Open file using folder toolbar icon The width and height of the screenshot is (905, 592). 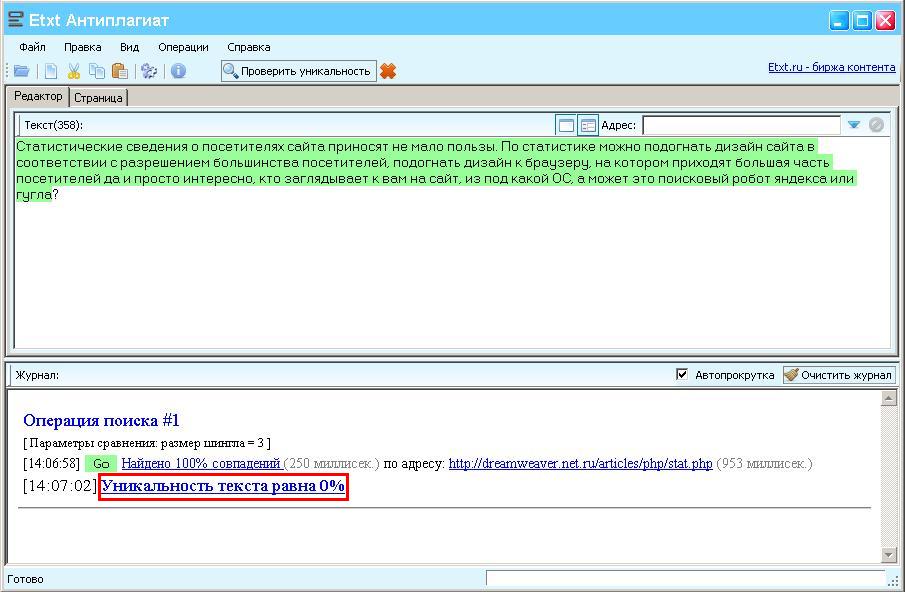21,71
